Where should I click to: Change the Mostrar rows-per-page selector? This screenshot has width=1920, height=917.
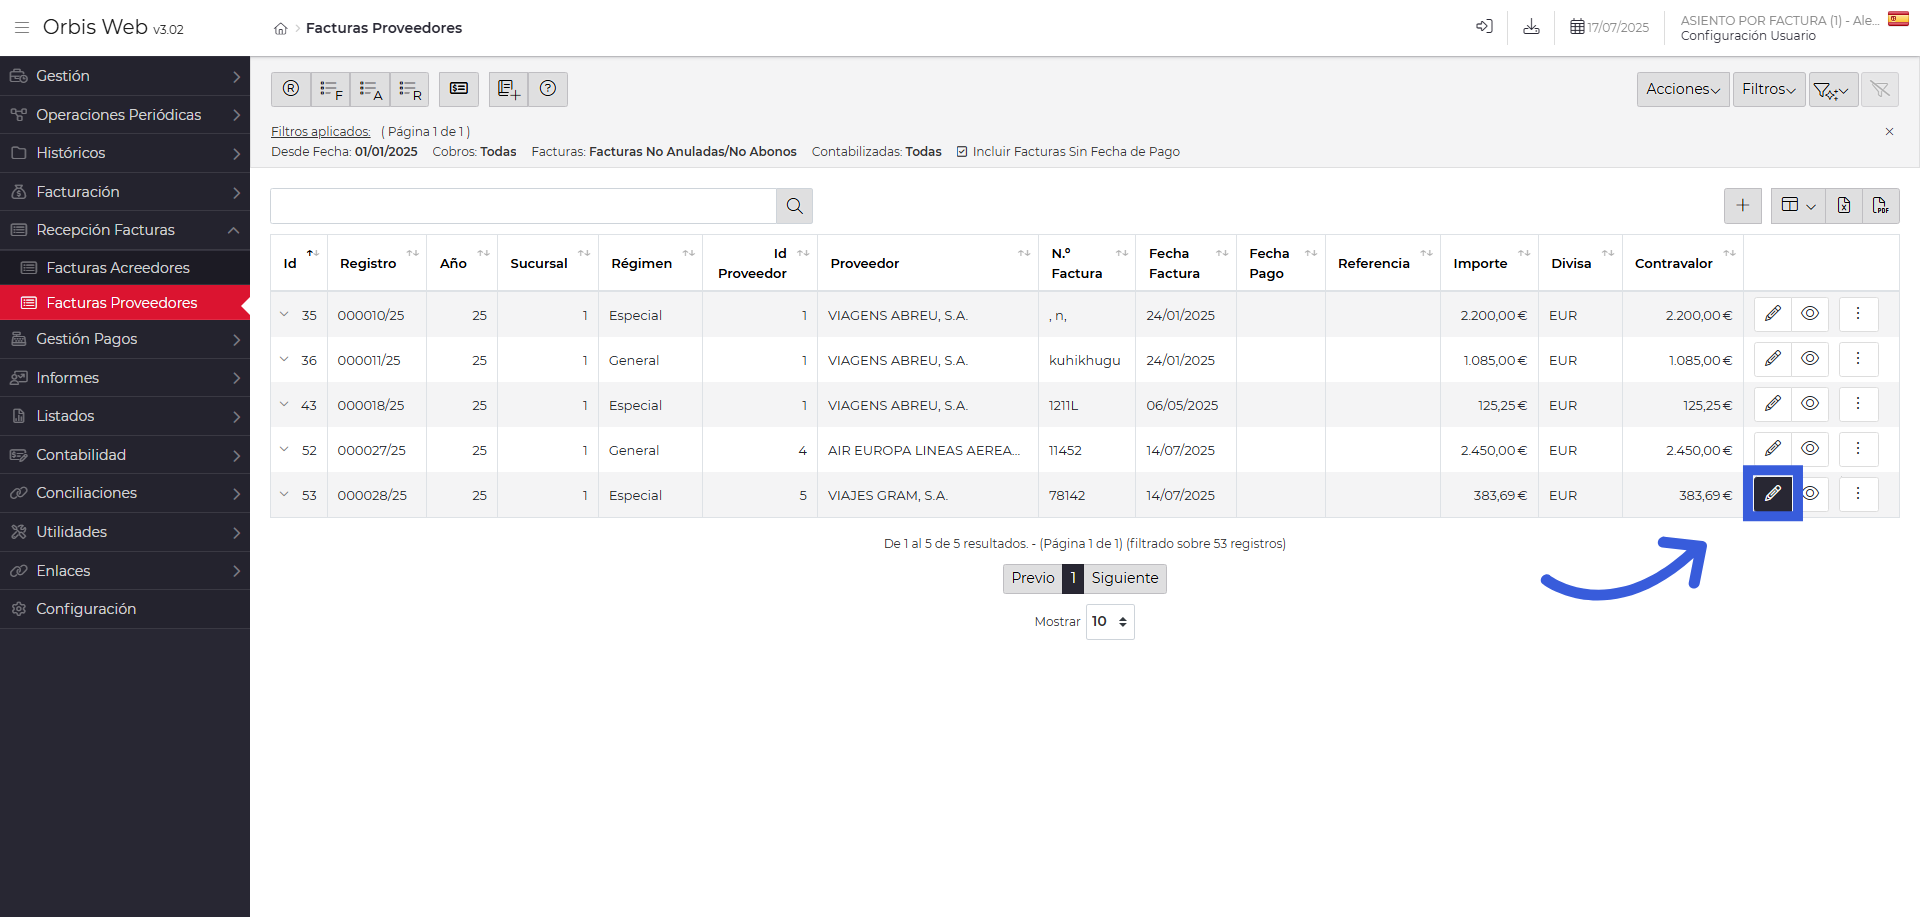coord(1109,622)
